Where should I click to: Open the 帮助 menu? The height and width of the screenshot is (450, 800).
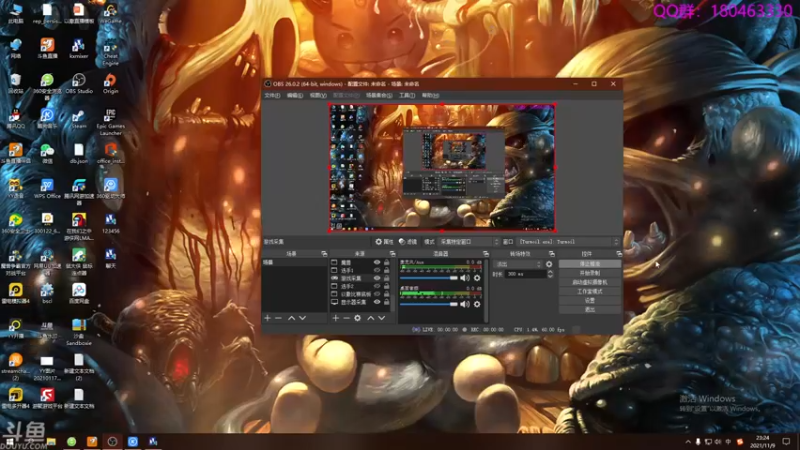(x=430, y=95)
